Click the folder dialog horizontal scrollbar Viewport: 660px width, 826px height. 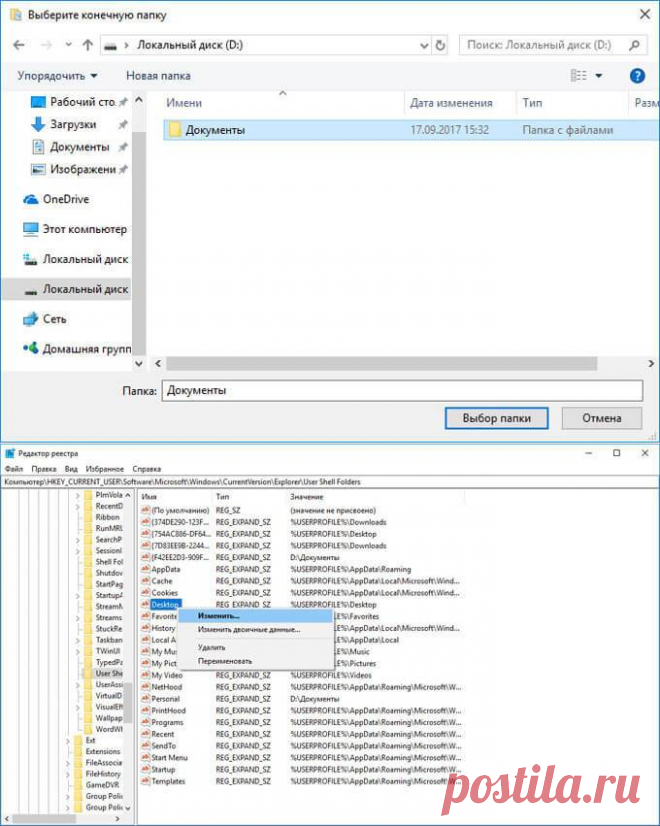382,363
